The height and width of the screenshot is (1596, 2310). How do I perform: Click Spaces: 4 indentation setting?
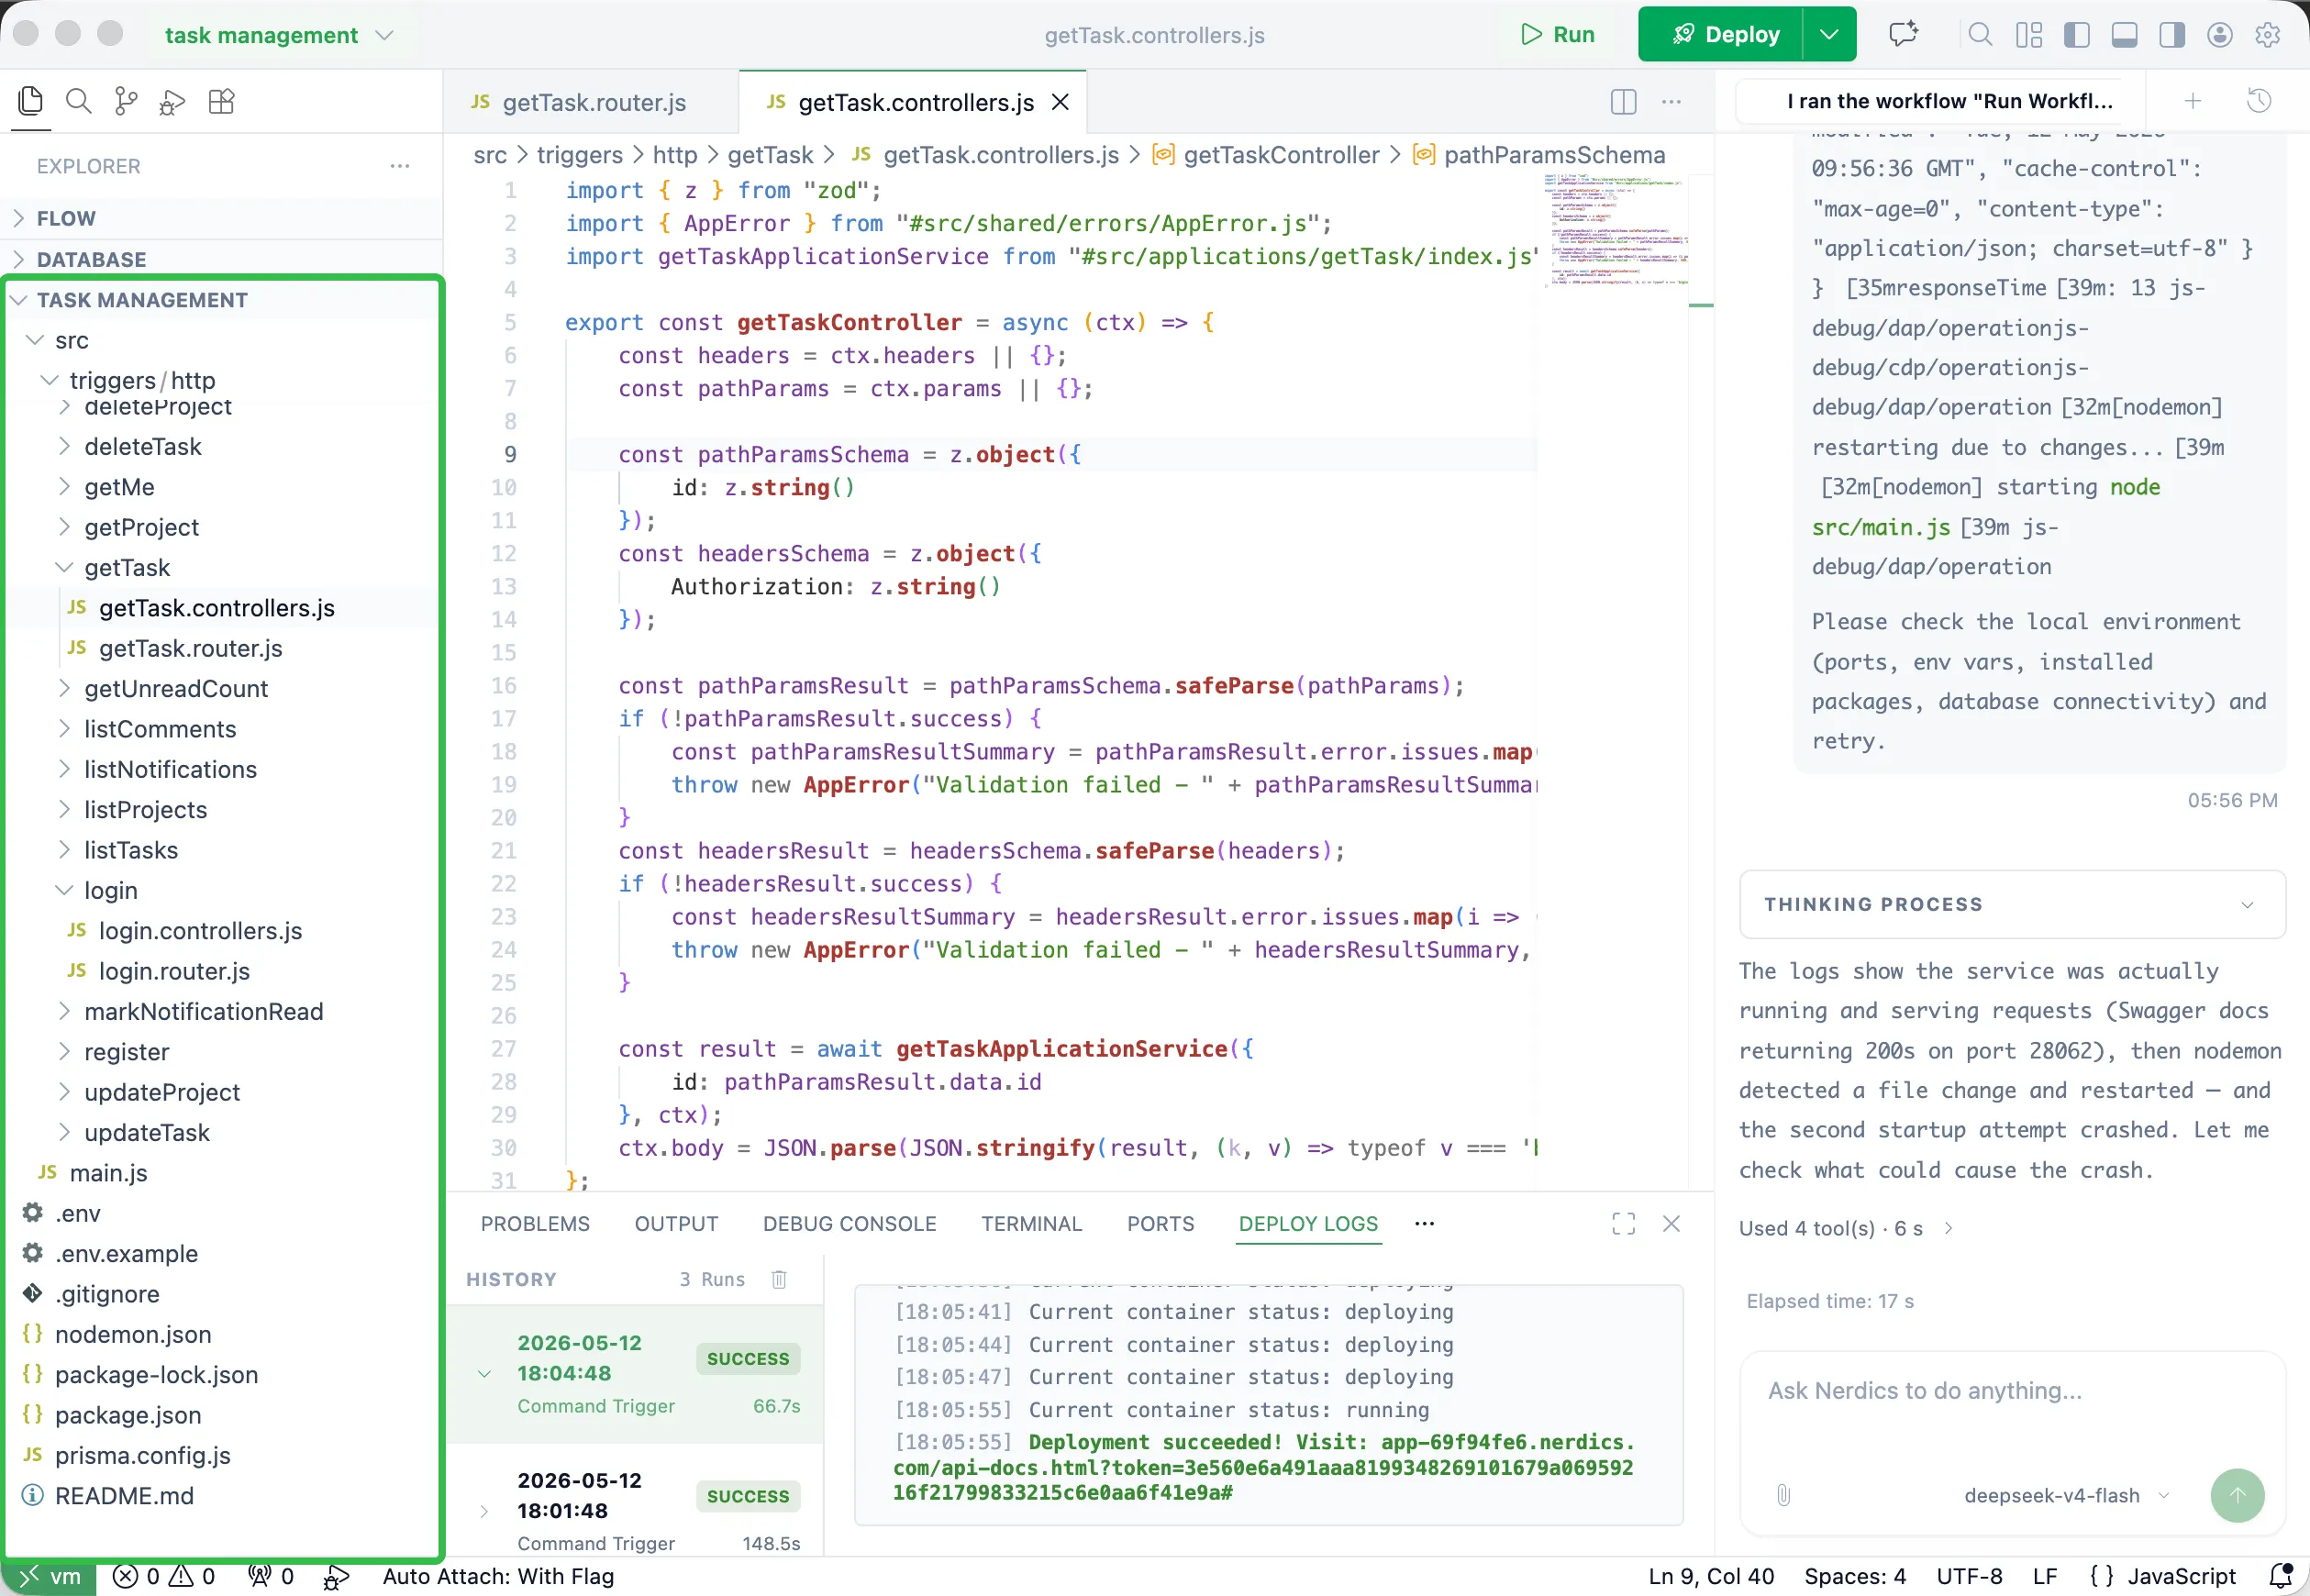[1855, 1576]
